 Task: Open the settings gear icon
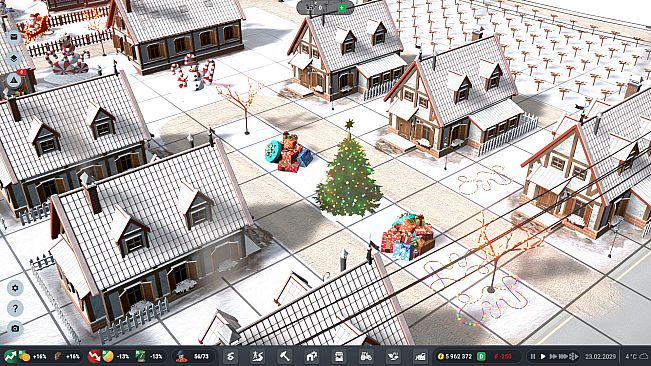click(15, 288)
